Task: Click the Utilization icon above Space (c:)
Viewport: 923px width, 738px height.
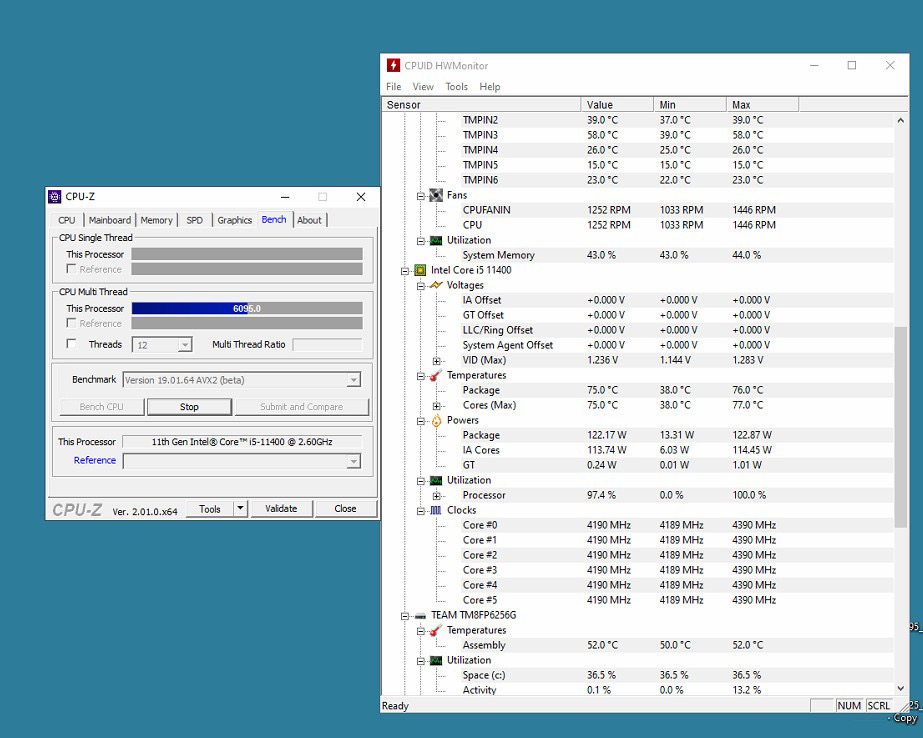Action: tap(436, 660)
